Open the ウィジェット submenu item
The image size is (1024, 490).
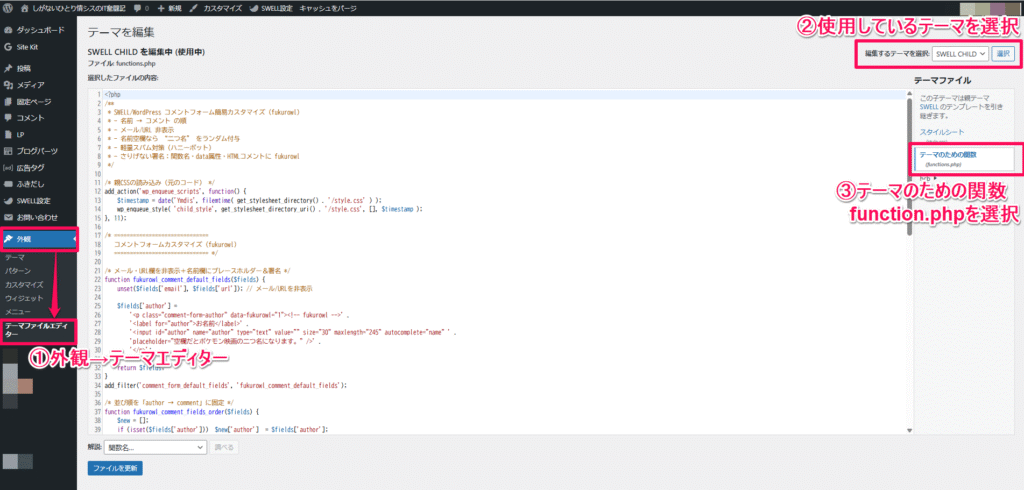[x=24, y=298]
